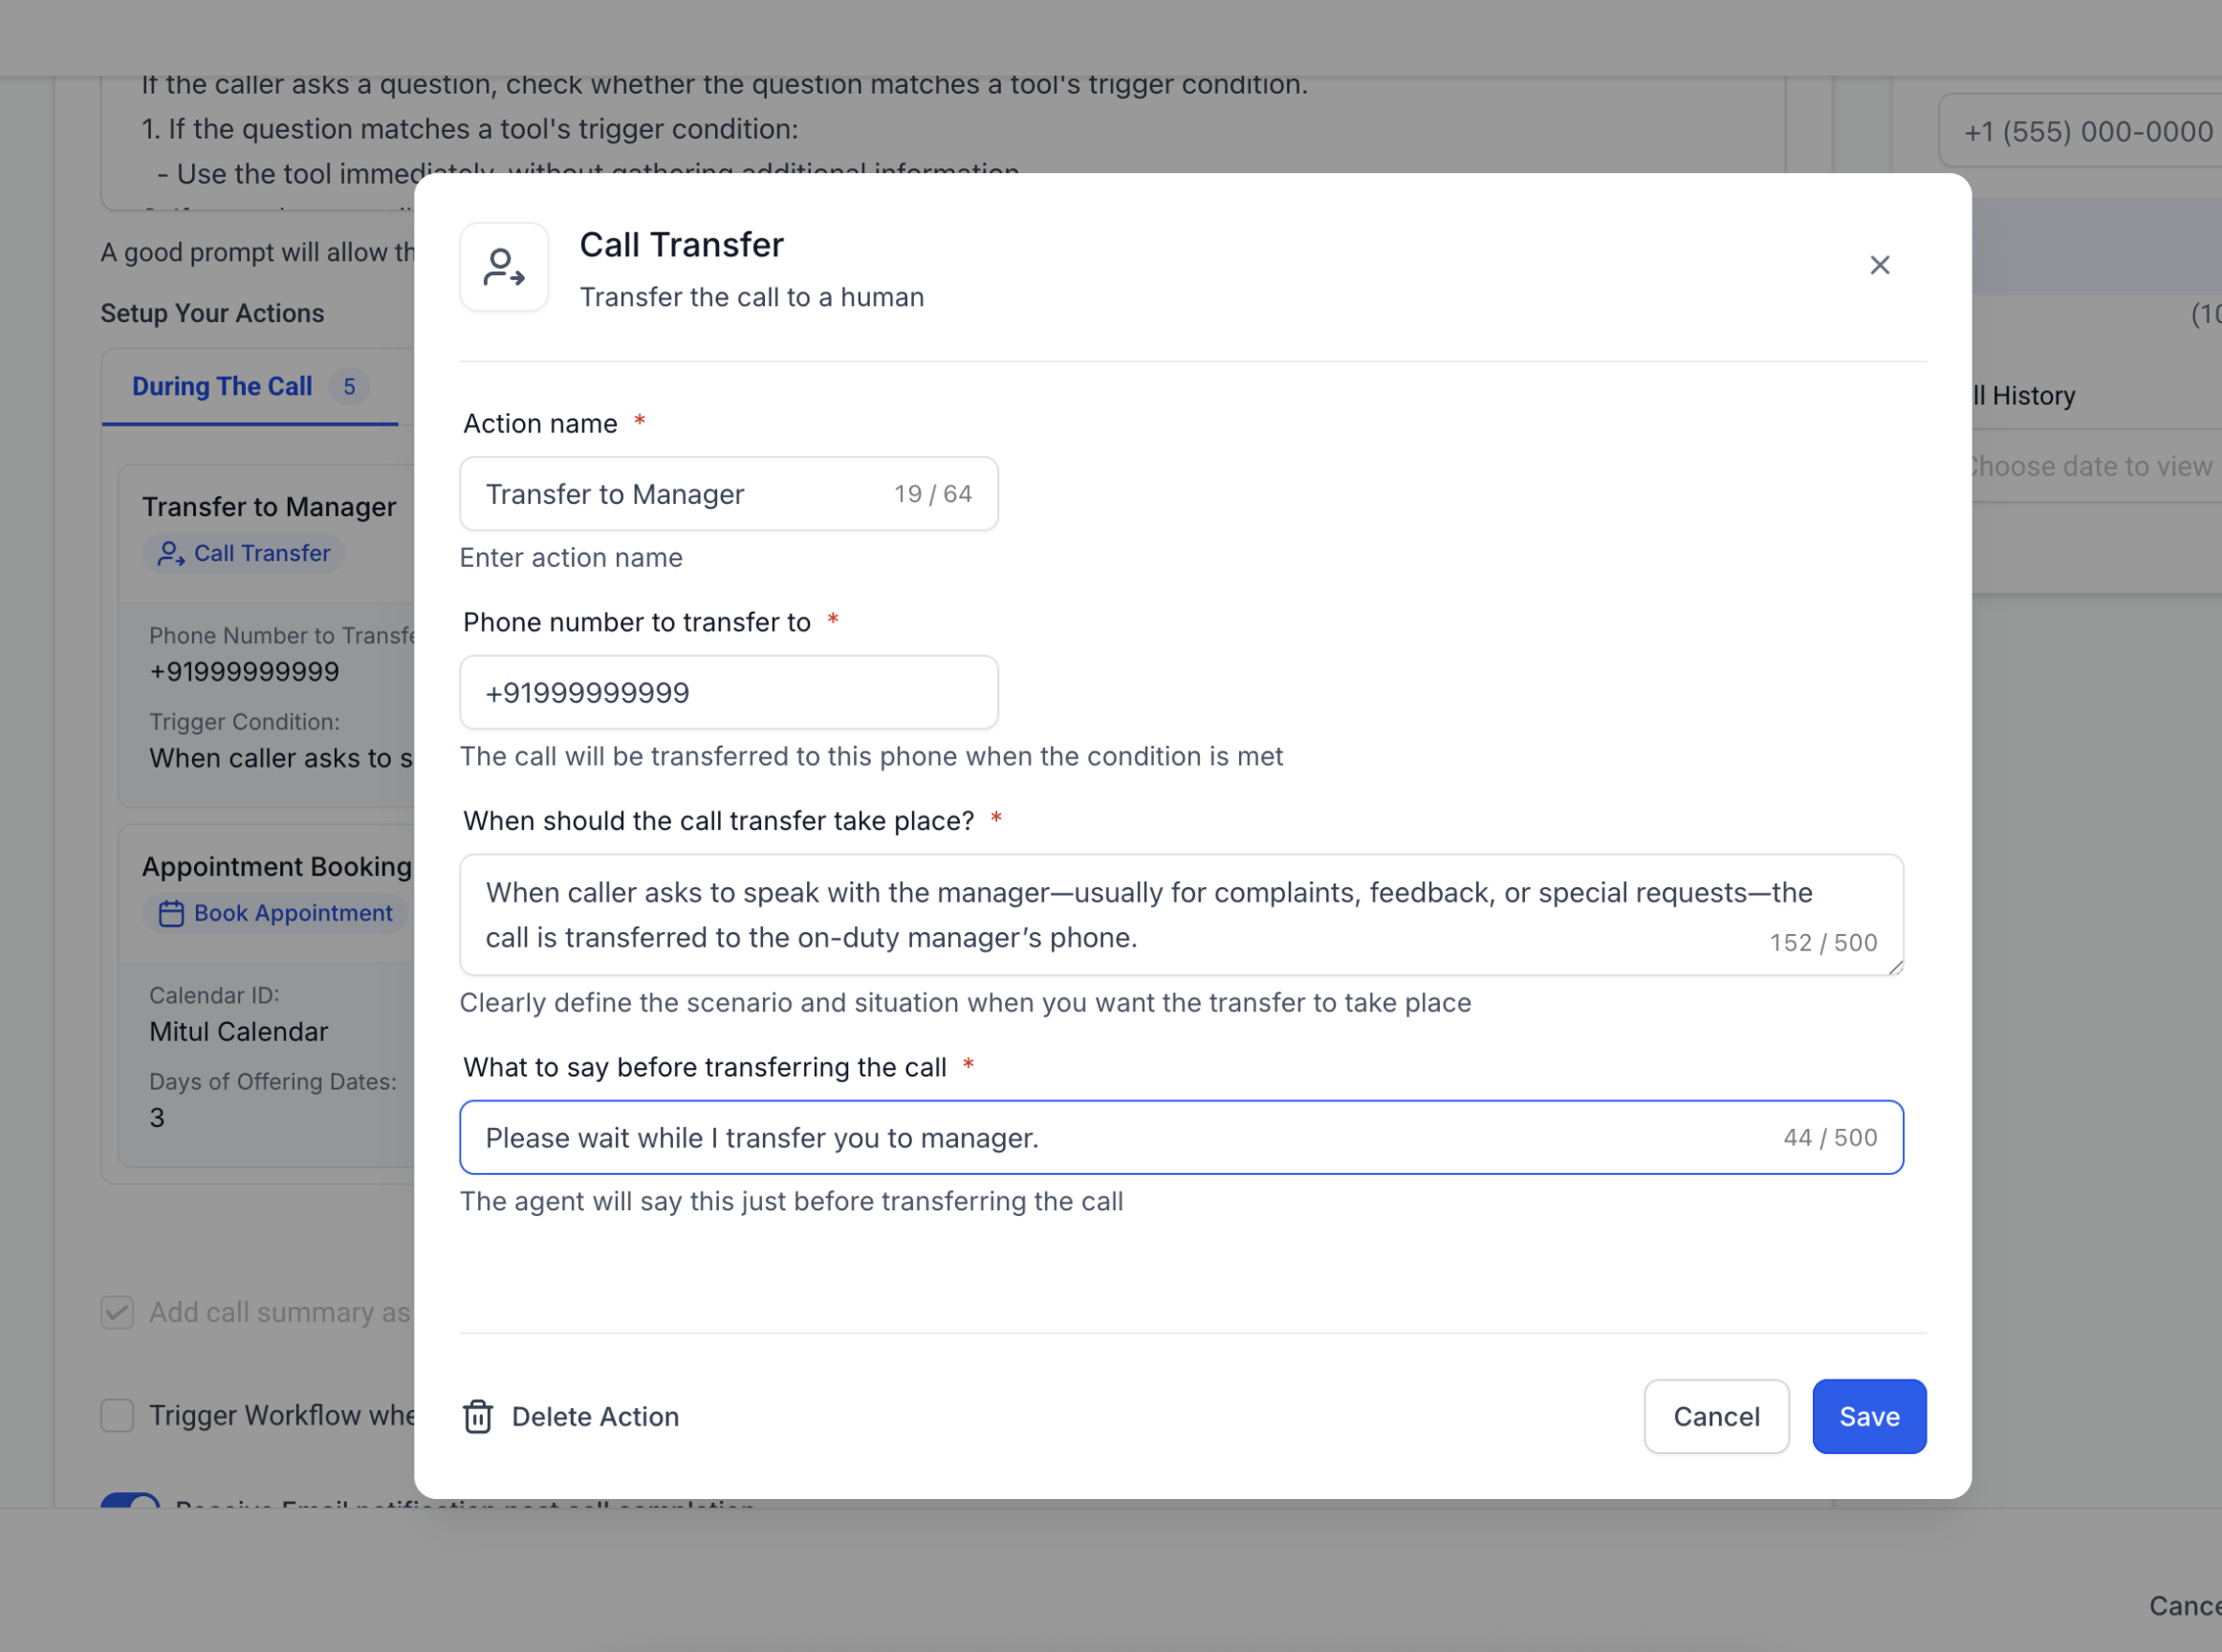Click the Call Transfer badge icon under Transfer to Manager
Viewport: 2222px width, 1652px height.
click(x=171, y=554)
